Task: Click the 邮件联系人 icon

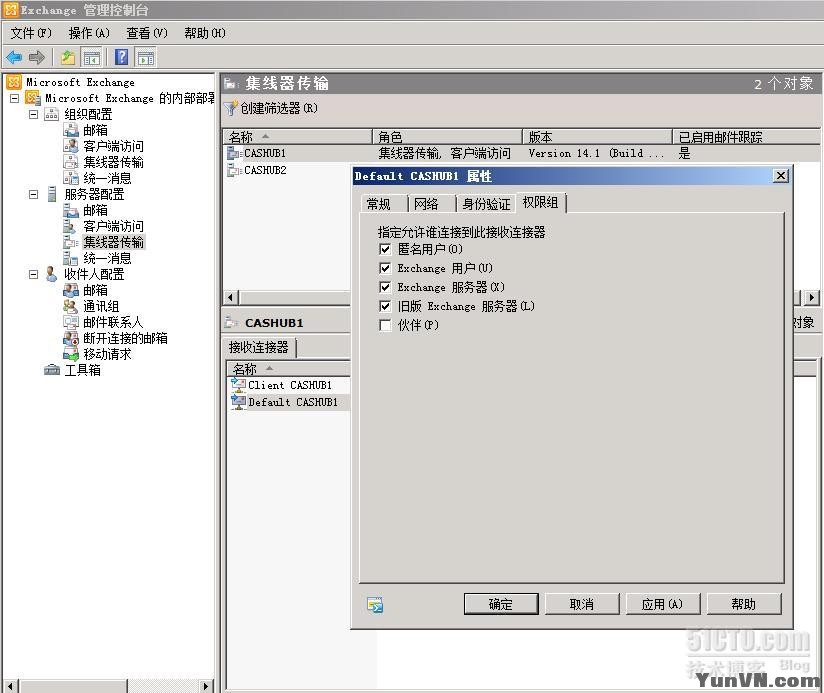Action: coord(70,322)
